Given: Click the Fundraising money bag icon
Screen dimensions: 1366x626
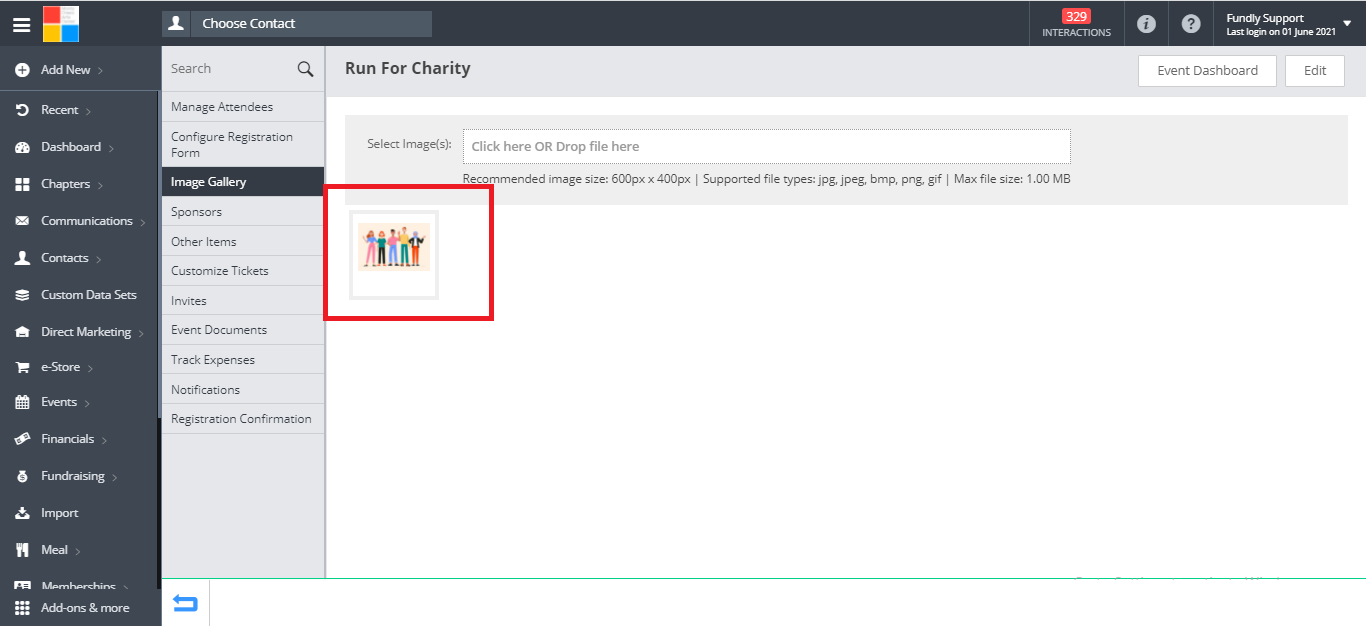Looking at the screenshot, I should point(22,476).
